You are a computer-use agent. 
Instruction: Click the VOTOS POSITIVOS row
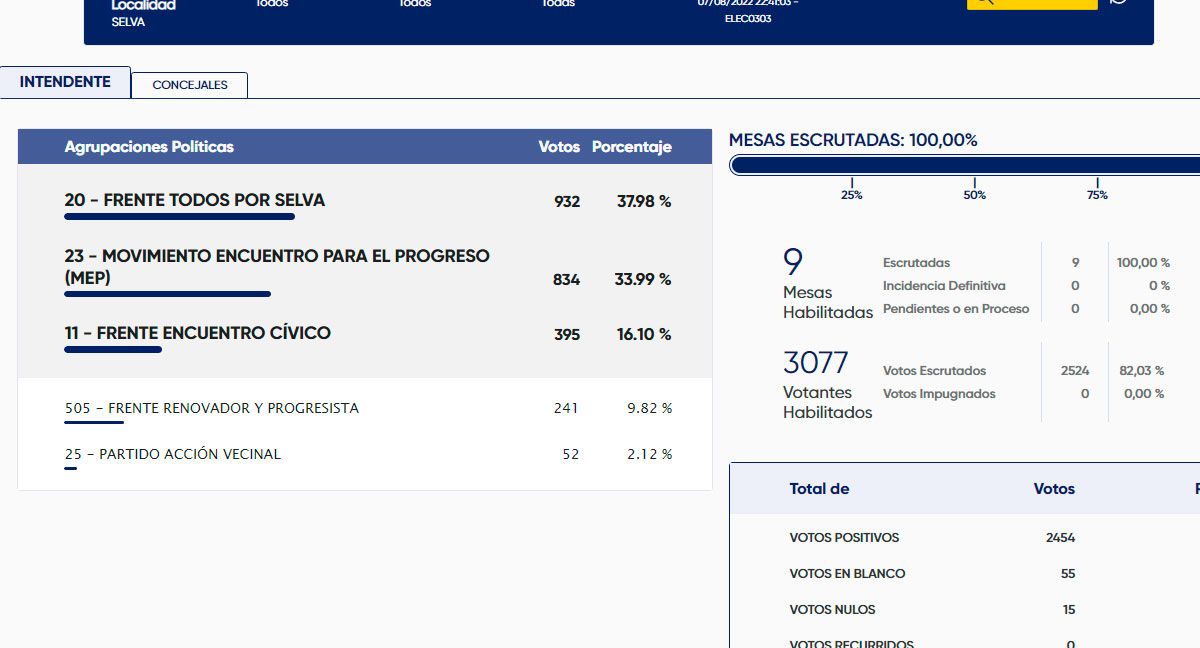tap(844, 538)
